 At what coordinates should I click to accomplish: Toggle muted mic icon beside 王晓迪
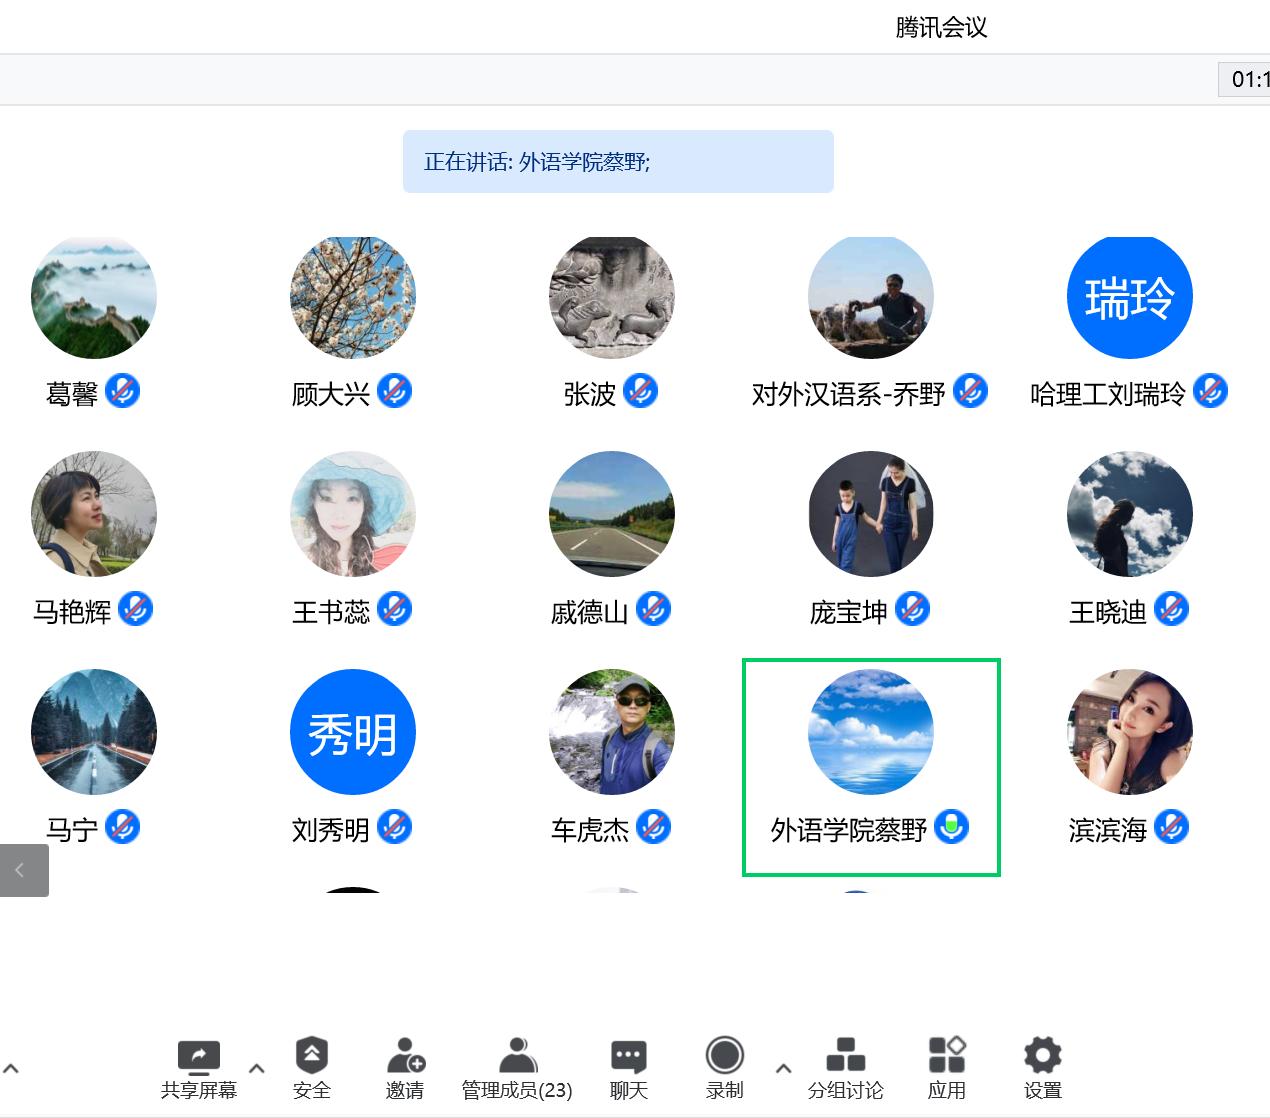(x=1171, y=609)
